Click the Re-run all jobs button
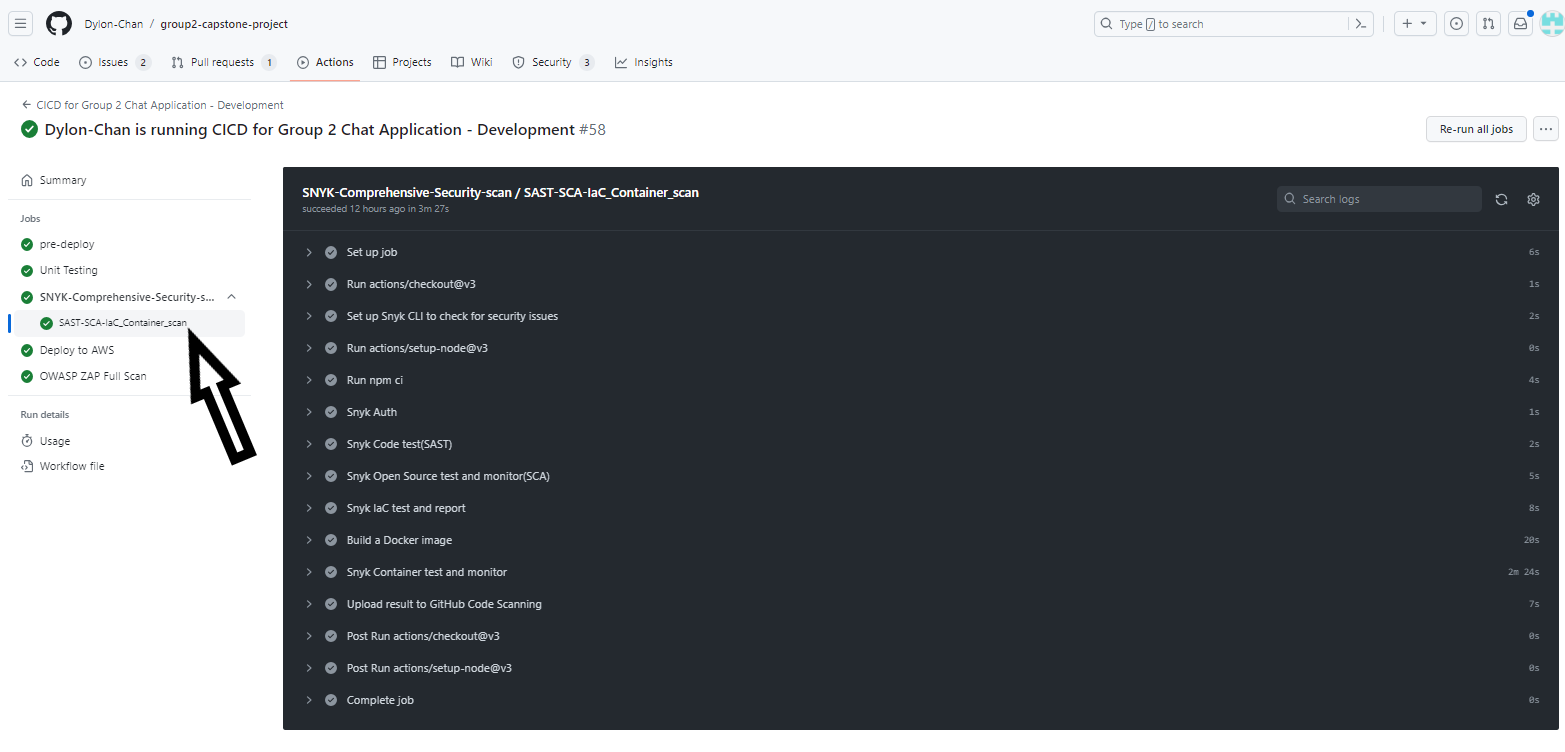Screen dimensions: 1565x752 (x=1476, y=129)
